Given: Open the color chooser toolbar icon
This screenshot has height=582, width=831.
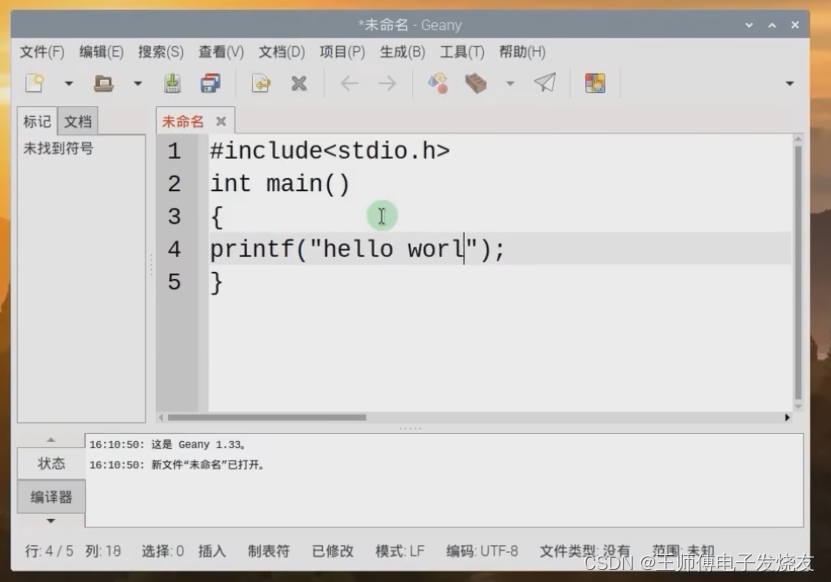Looking at the screenshot, I should click(595, 83).
